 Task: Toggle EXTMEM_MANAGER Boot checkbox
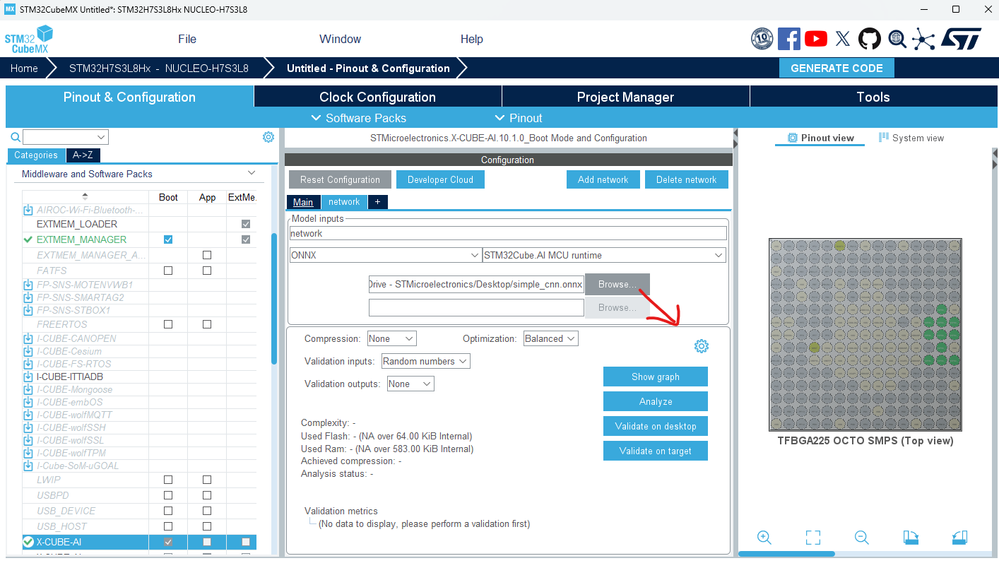168,239
